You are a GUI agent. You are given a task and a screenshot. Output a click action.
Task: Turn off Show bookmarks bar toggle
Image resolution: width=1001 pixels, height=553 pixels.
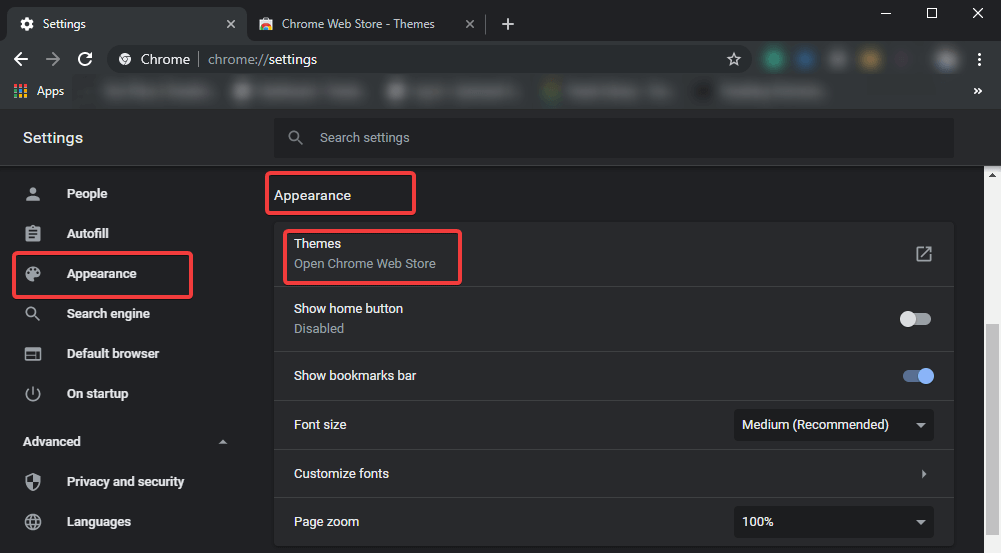(919, 376)
